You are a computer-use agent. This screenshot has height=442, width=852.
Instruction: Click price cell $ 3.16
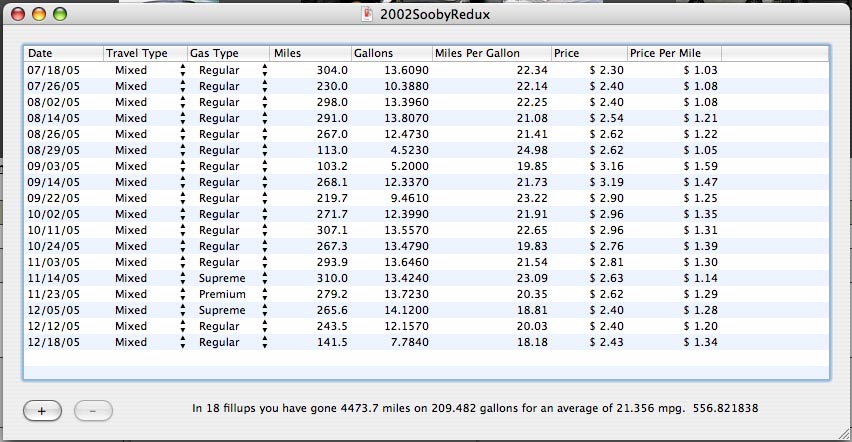(606, 166)
